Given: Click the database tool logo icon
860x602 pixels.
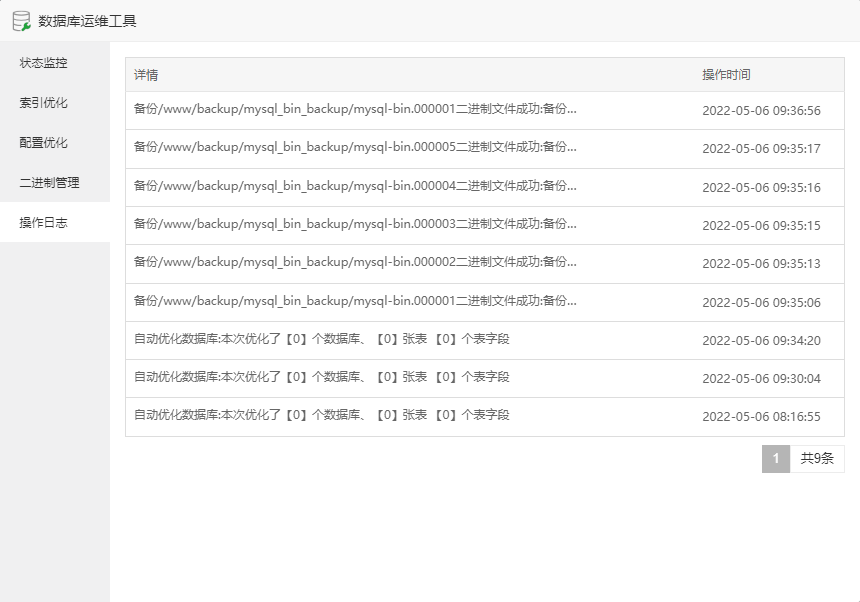Looking at the screenshot, I should pyautogui.click(x=21, y=21).
